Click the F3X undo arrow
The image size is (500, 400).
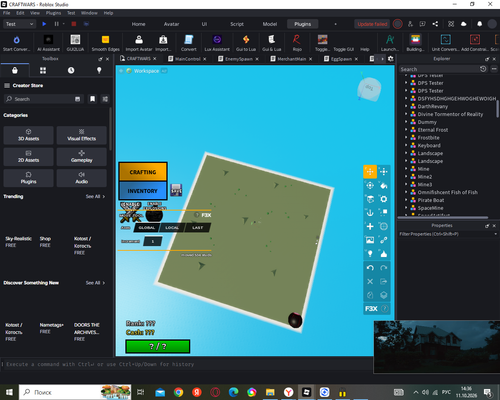point(370,268)
